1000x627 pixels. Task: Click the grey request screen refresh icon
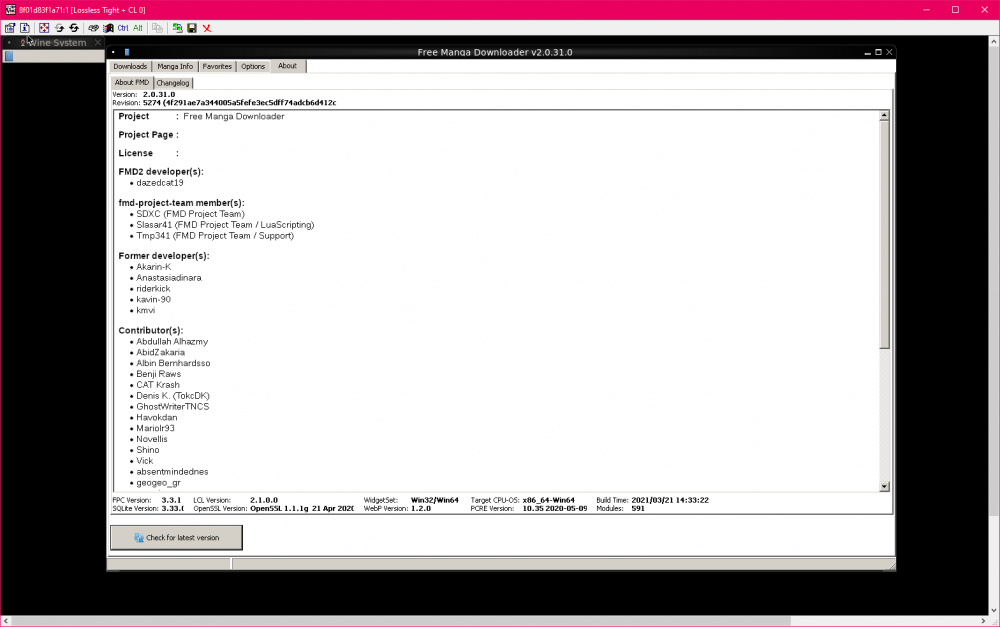click(59, 28)
